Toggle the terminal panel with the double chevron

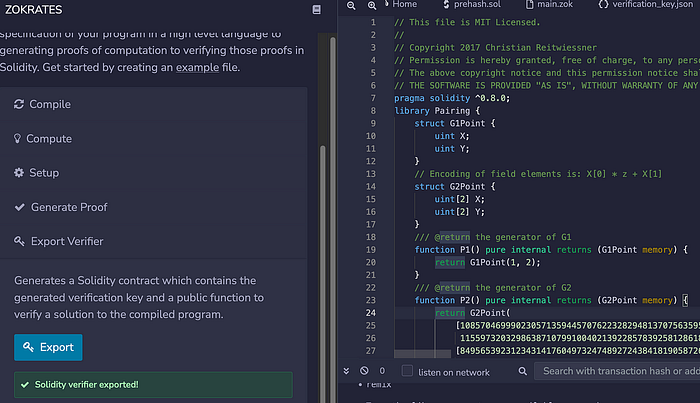pos(346,371)
